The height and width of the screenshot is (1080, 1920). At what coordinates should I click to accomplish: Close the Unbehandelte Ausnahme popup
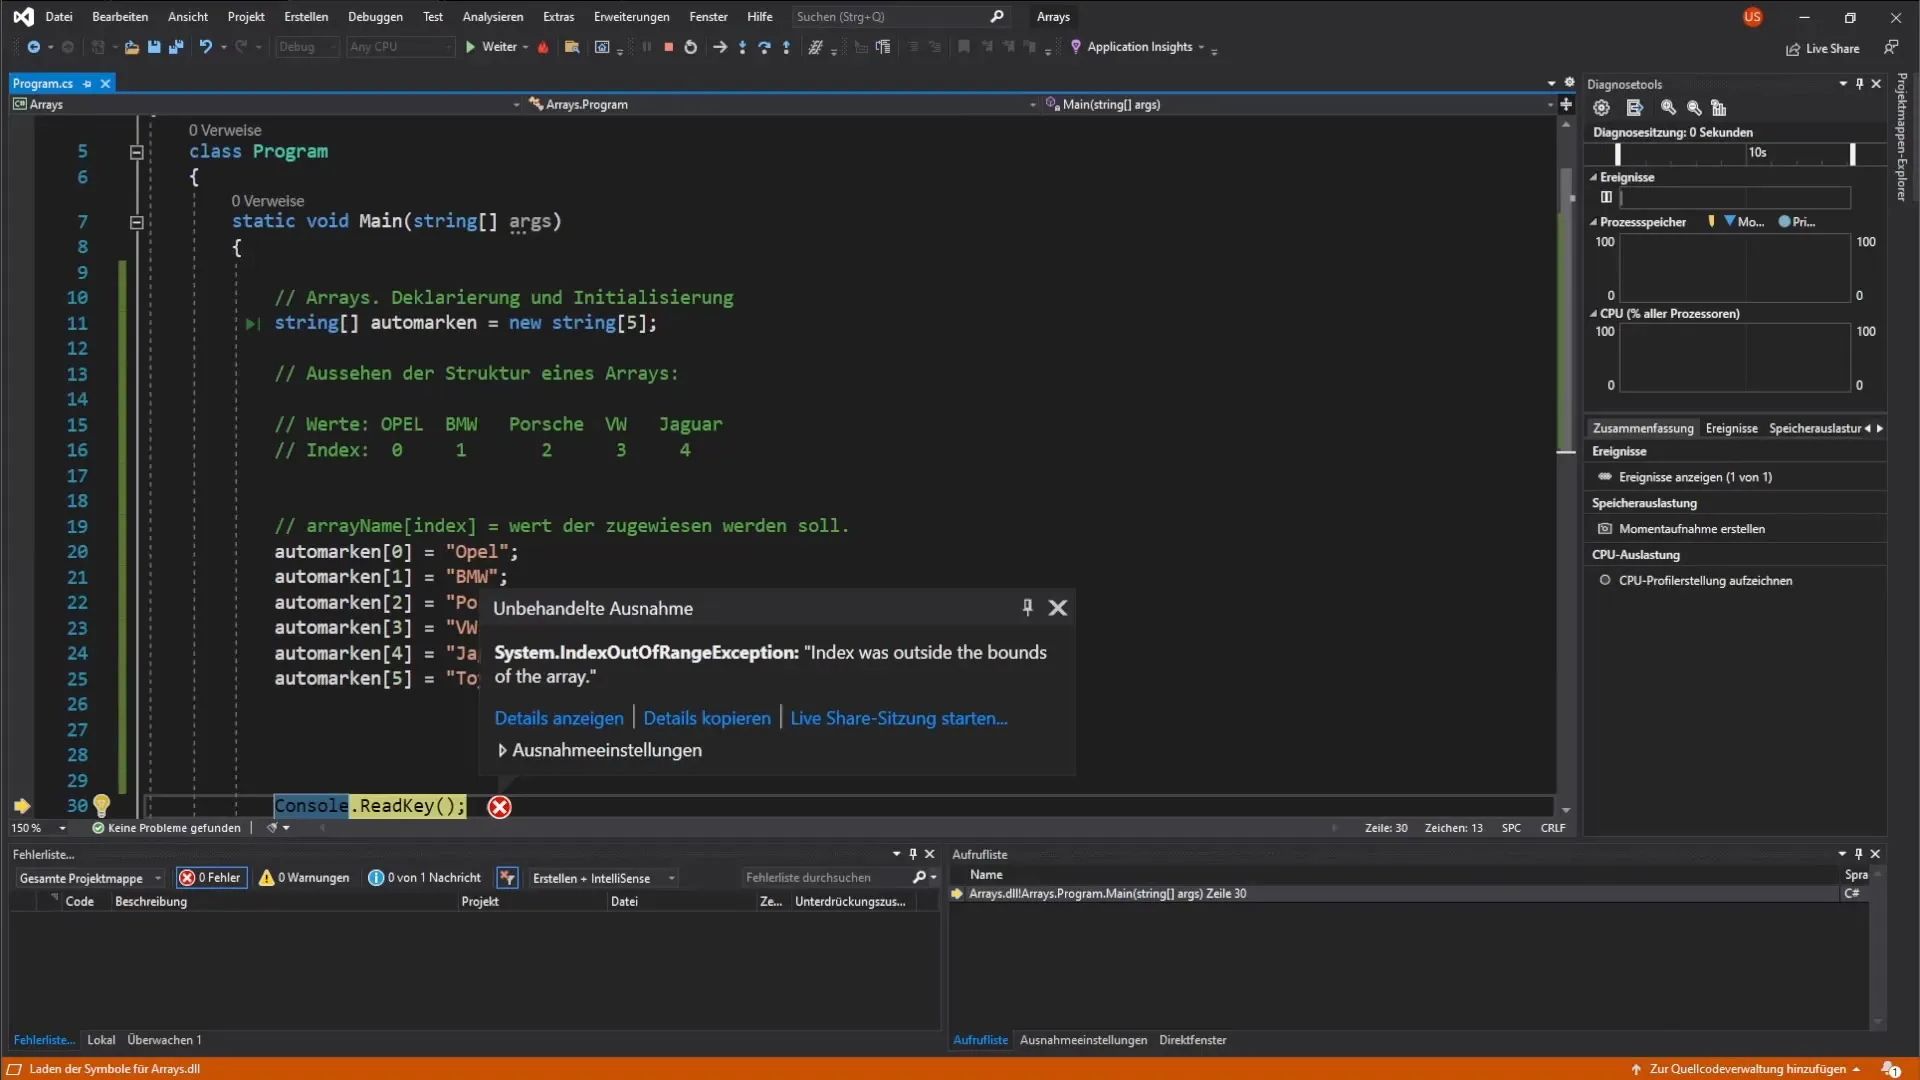(1057, 607)
